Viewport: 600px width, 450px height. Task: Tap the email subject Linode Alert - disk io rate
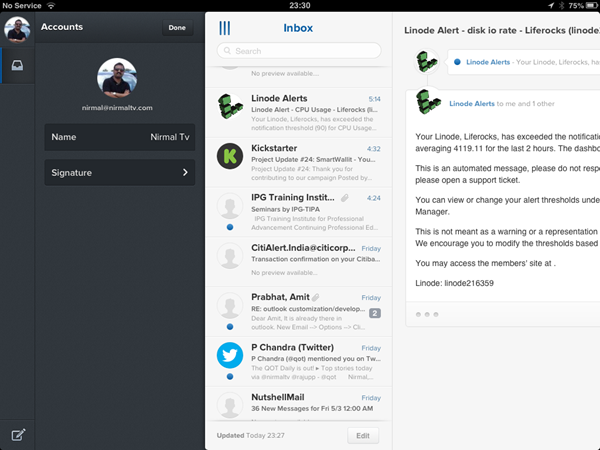(502, 30)
